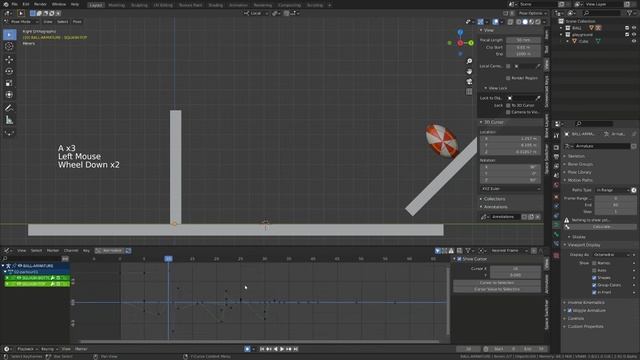Image resolution: width=640 pixels, height=360 pixels.
Task: Expand the Custom Properties panel
Action: (585, 327)
